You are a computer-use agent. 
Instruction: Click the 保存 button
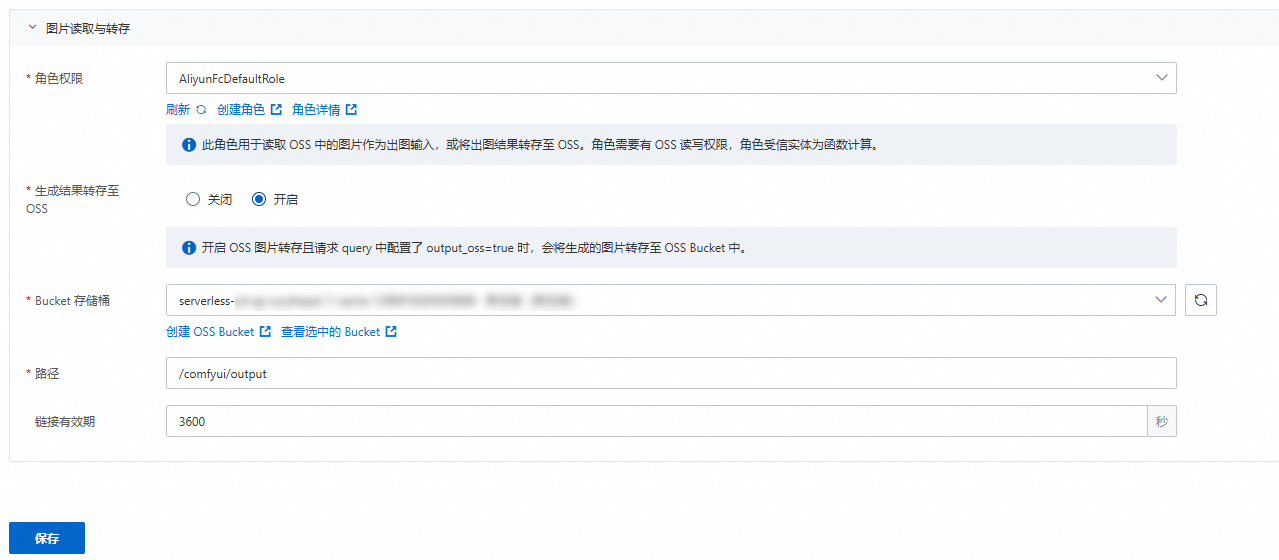pos(47,538)
